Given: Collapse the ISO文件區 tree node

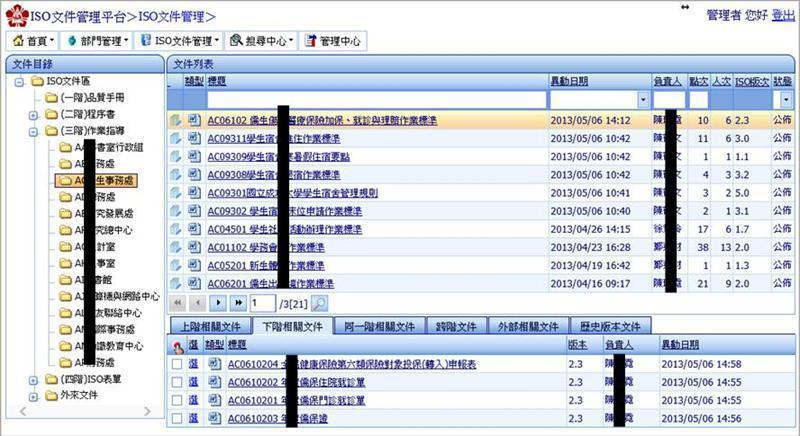Looking at the screenshot, I should [19, 82].
